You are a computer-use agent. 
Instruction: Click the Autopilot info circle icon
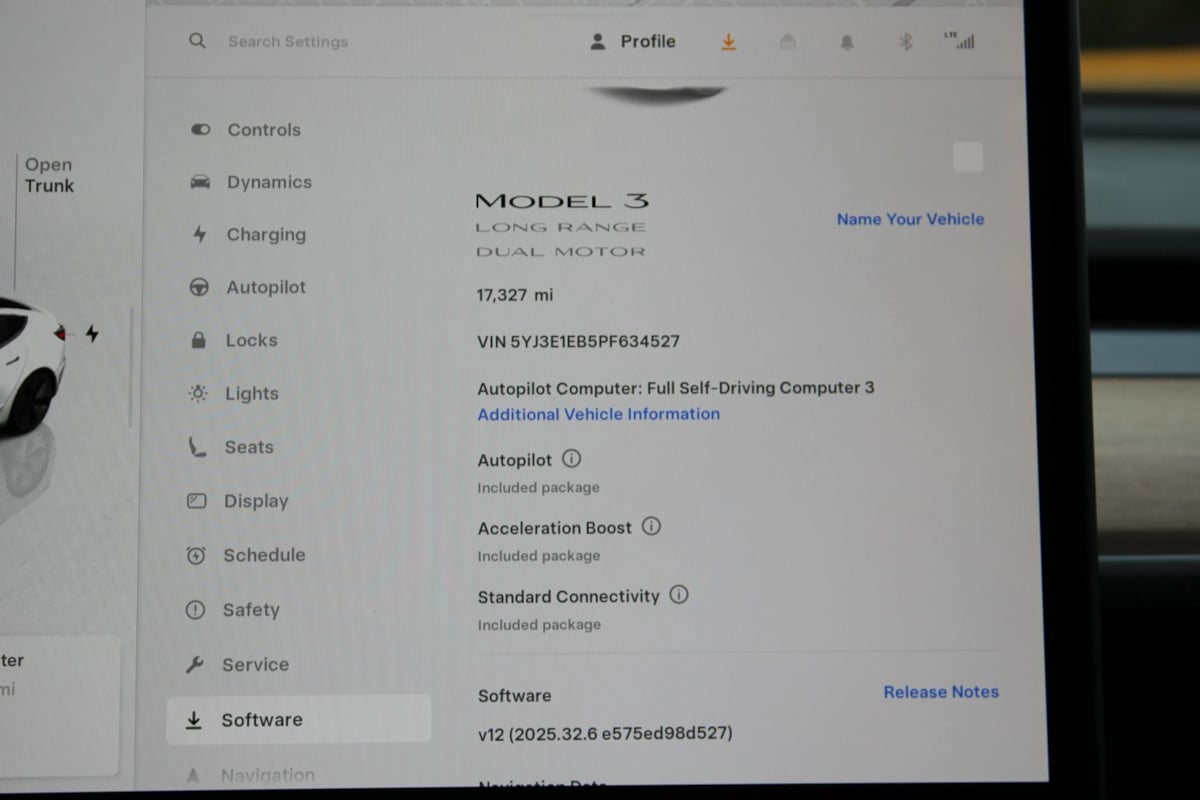(x=571, y=459)
